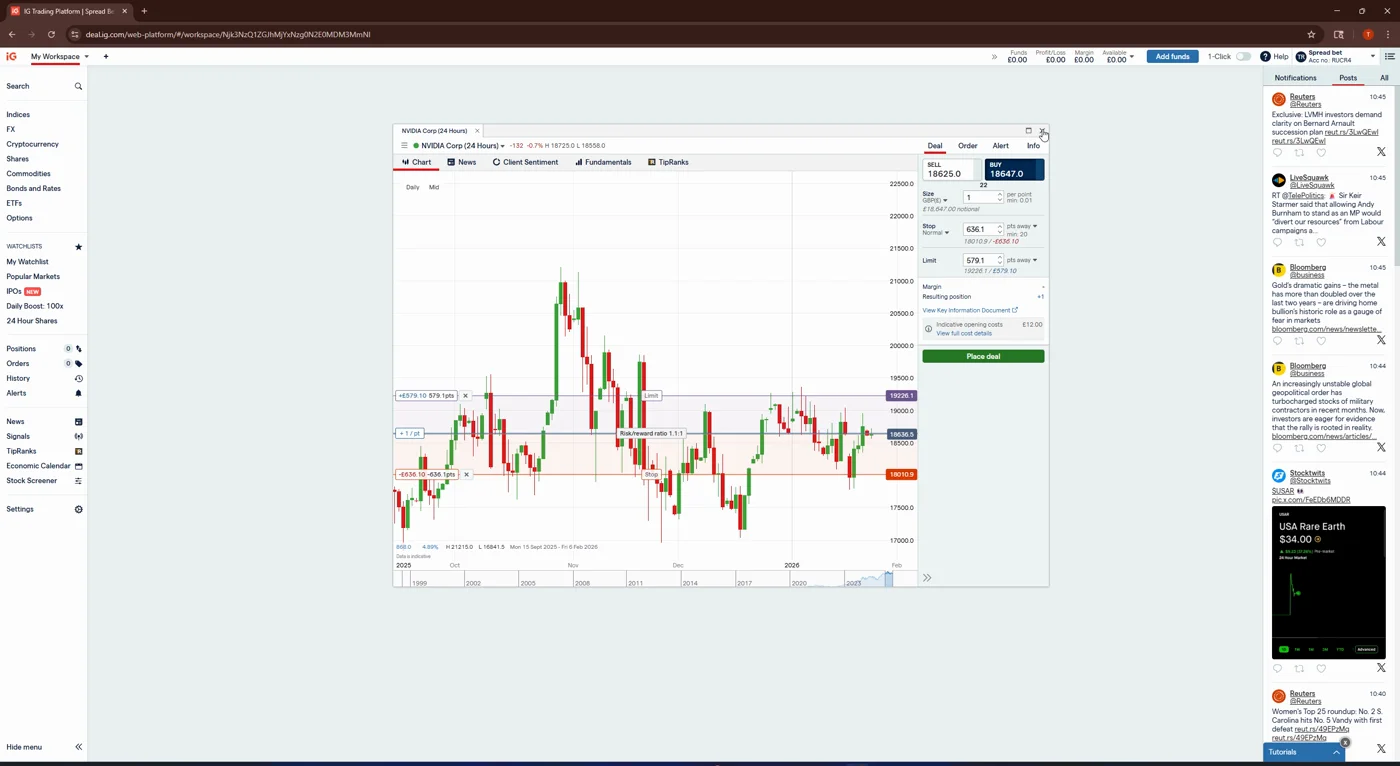Expand the funds bar with double chevrons
This screenshot has height=766, width=1400.
994,57
